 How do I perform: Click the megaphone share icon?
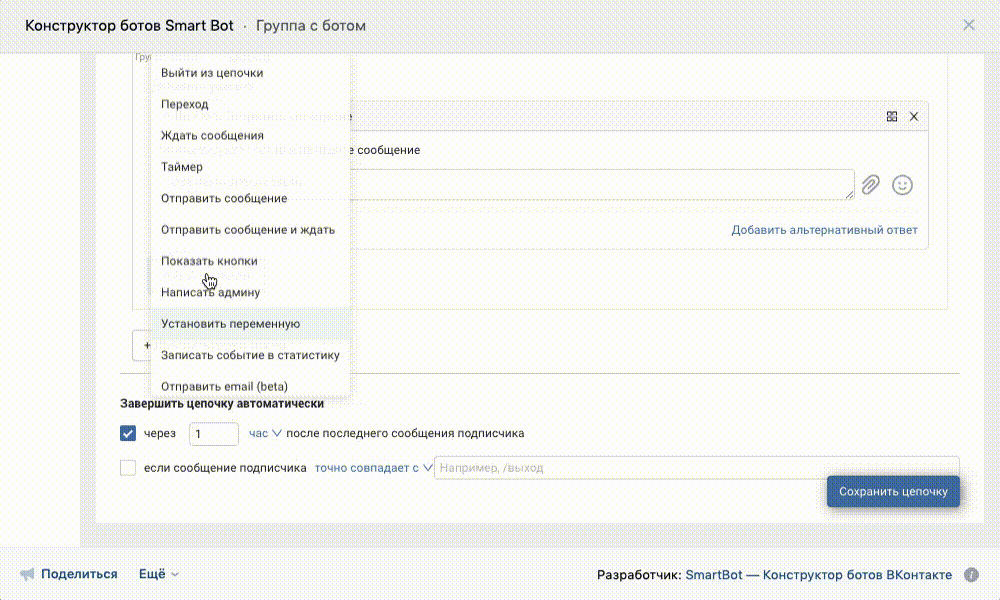(27, 574)
